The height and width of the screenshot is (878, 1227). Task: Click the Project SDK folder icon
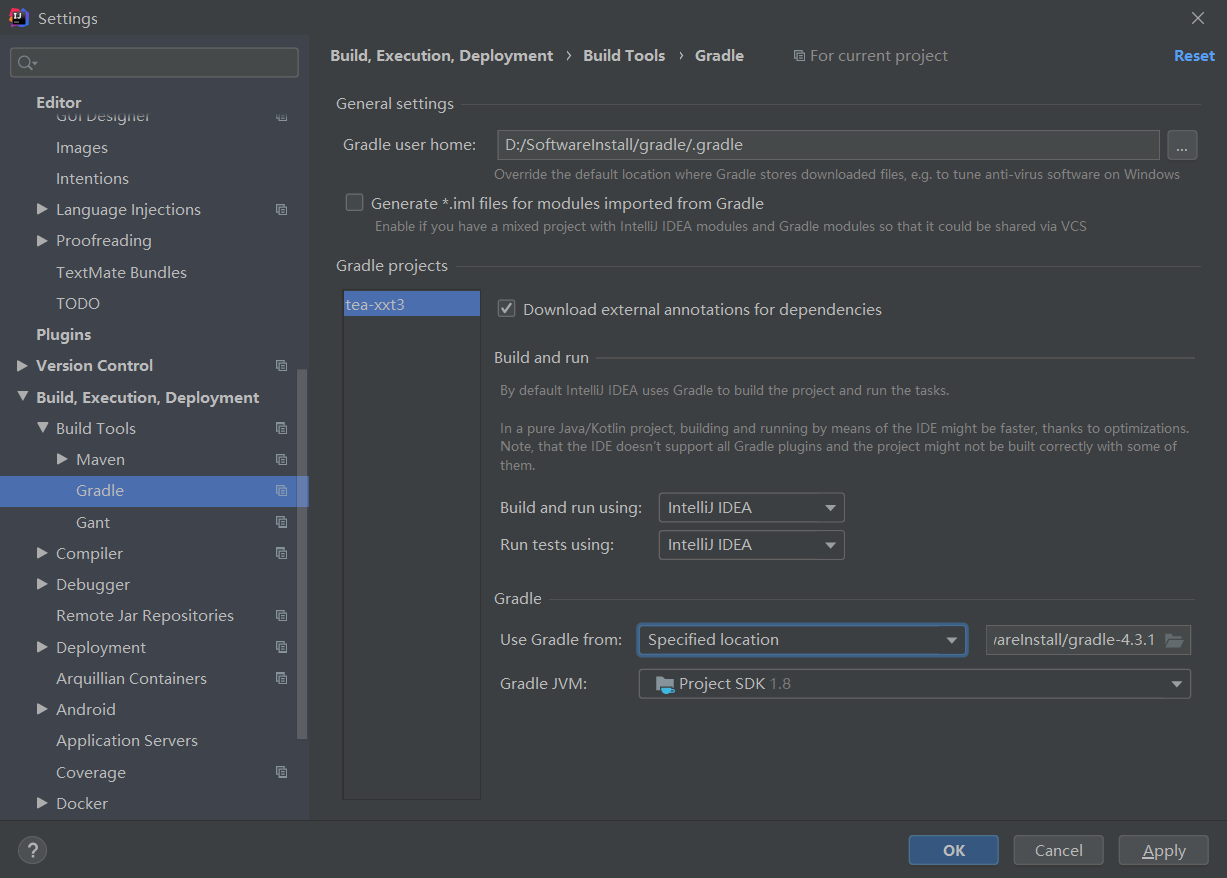tap(665, 684)
